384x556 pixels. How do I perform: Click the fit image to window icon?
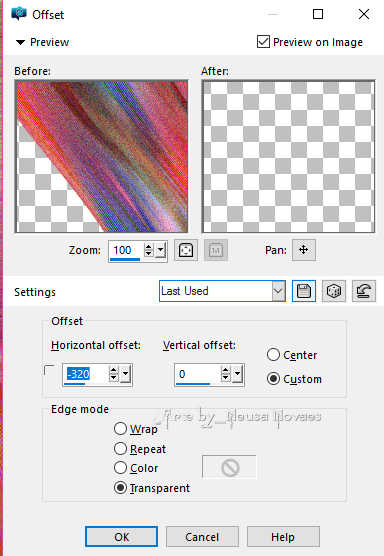coord(186,250)
